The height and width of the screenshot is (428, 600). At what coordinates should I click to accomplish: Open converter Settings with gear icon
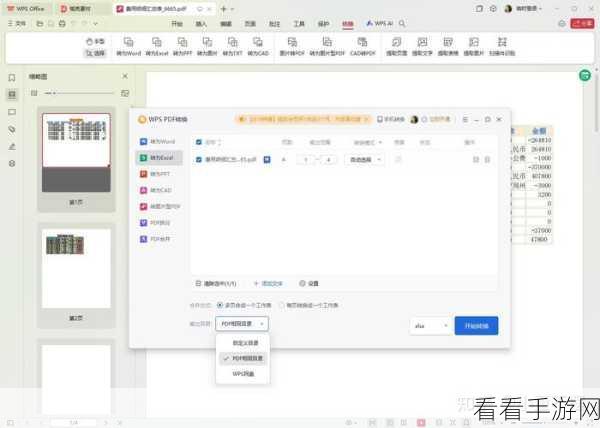click(309, 283)
